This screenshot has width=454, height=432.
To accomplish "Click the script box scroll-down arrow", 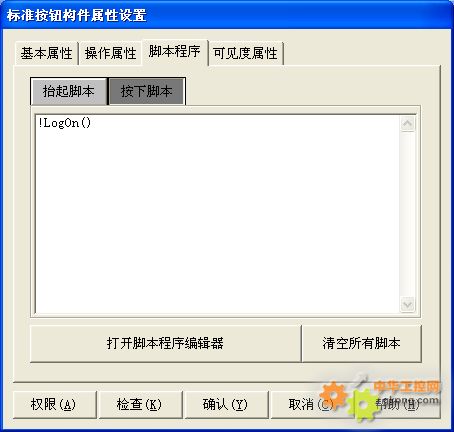I will click(x=407, y=305).
